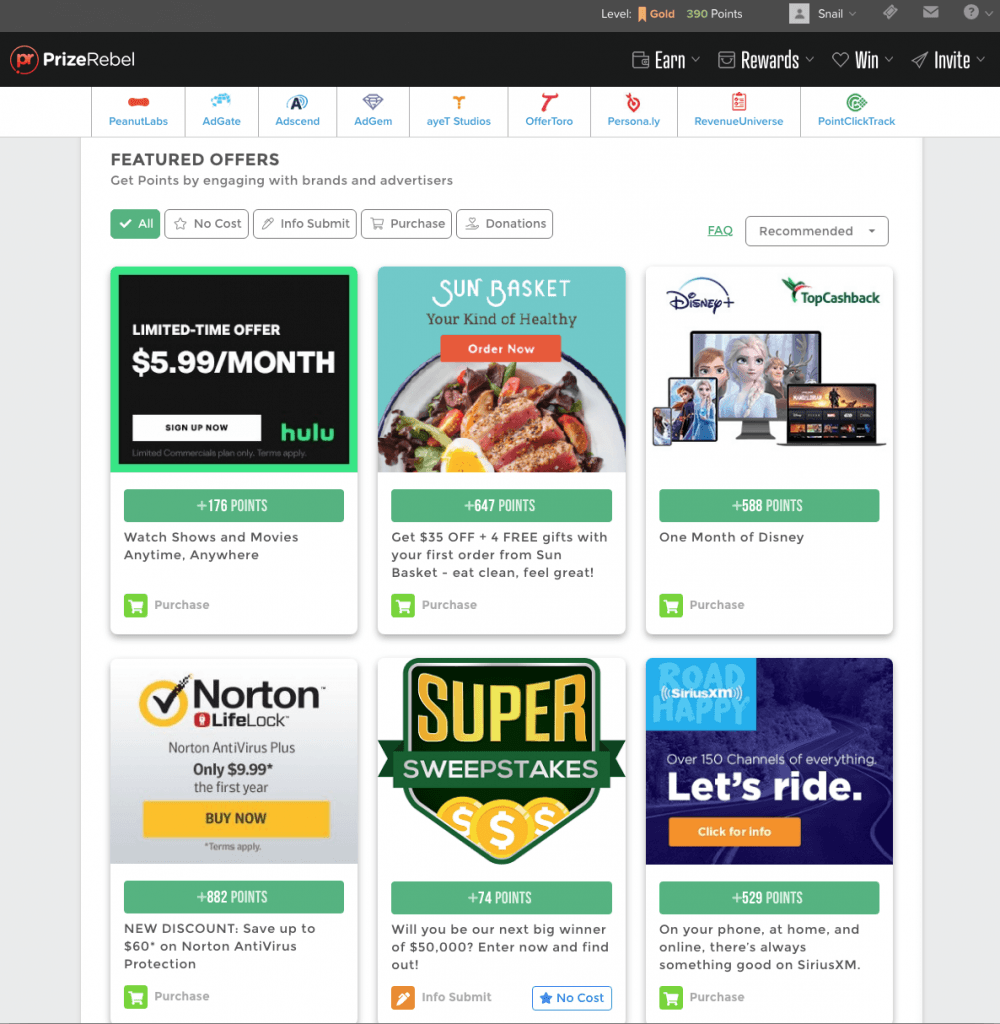Click the cart icon on the Sun Basket offer

click(x=403, y=605)
